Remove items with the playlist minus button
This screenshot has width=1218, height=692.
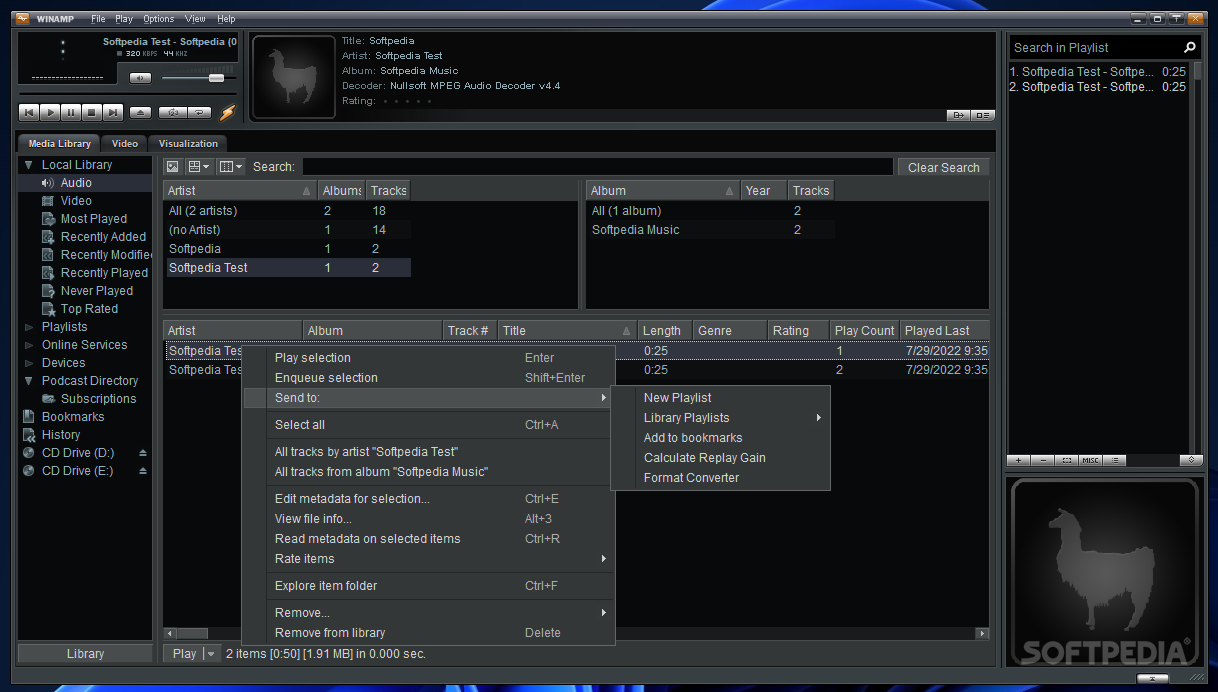pyautogui.click(x=1043, y=460)
